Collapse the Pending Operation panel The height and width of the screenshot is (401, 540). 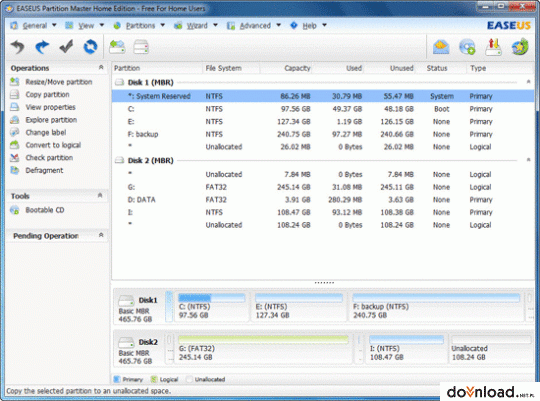pyautogui.click(x=101, y=235)
